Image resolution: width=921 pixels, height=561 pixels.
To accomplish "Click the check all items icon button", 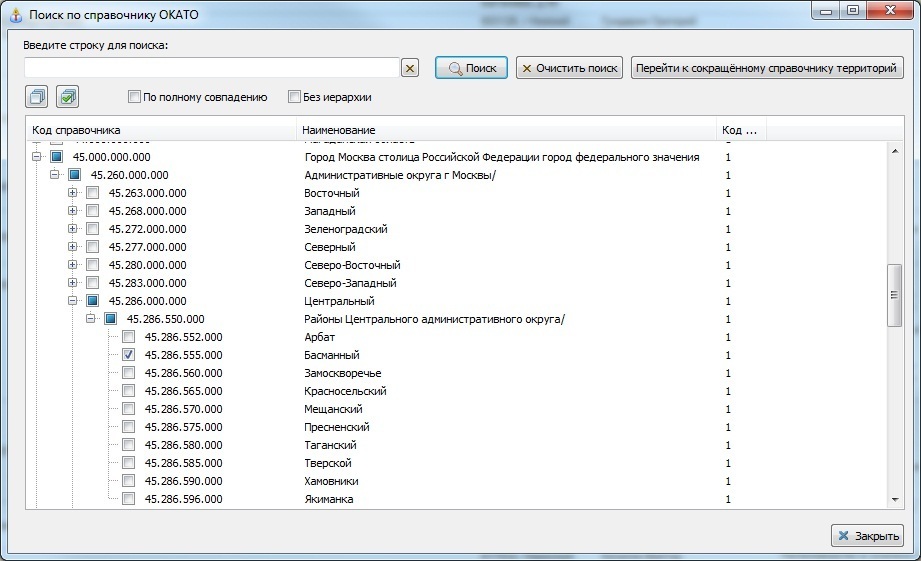I will tap(67, 97).
